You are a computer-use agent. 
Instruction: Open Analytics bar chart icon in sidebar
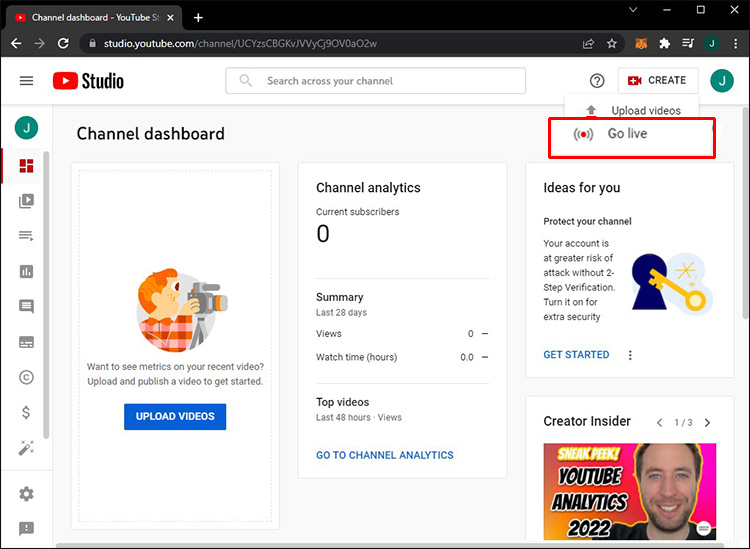click(26, 272)
